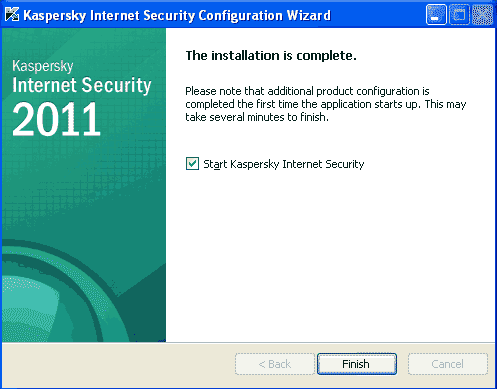Click the 'The installation is complete.' heading
This screenshot has width=497, height=389.
[271, 55]
